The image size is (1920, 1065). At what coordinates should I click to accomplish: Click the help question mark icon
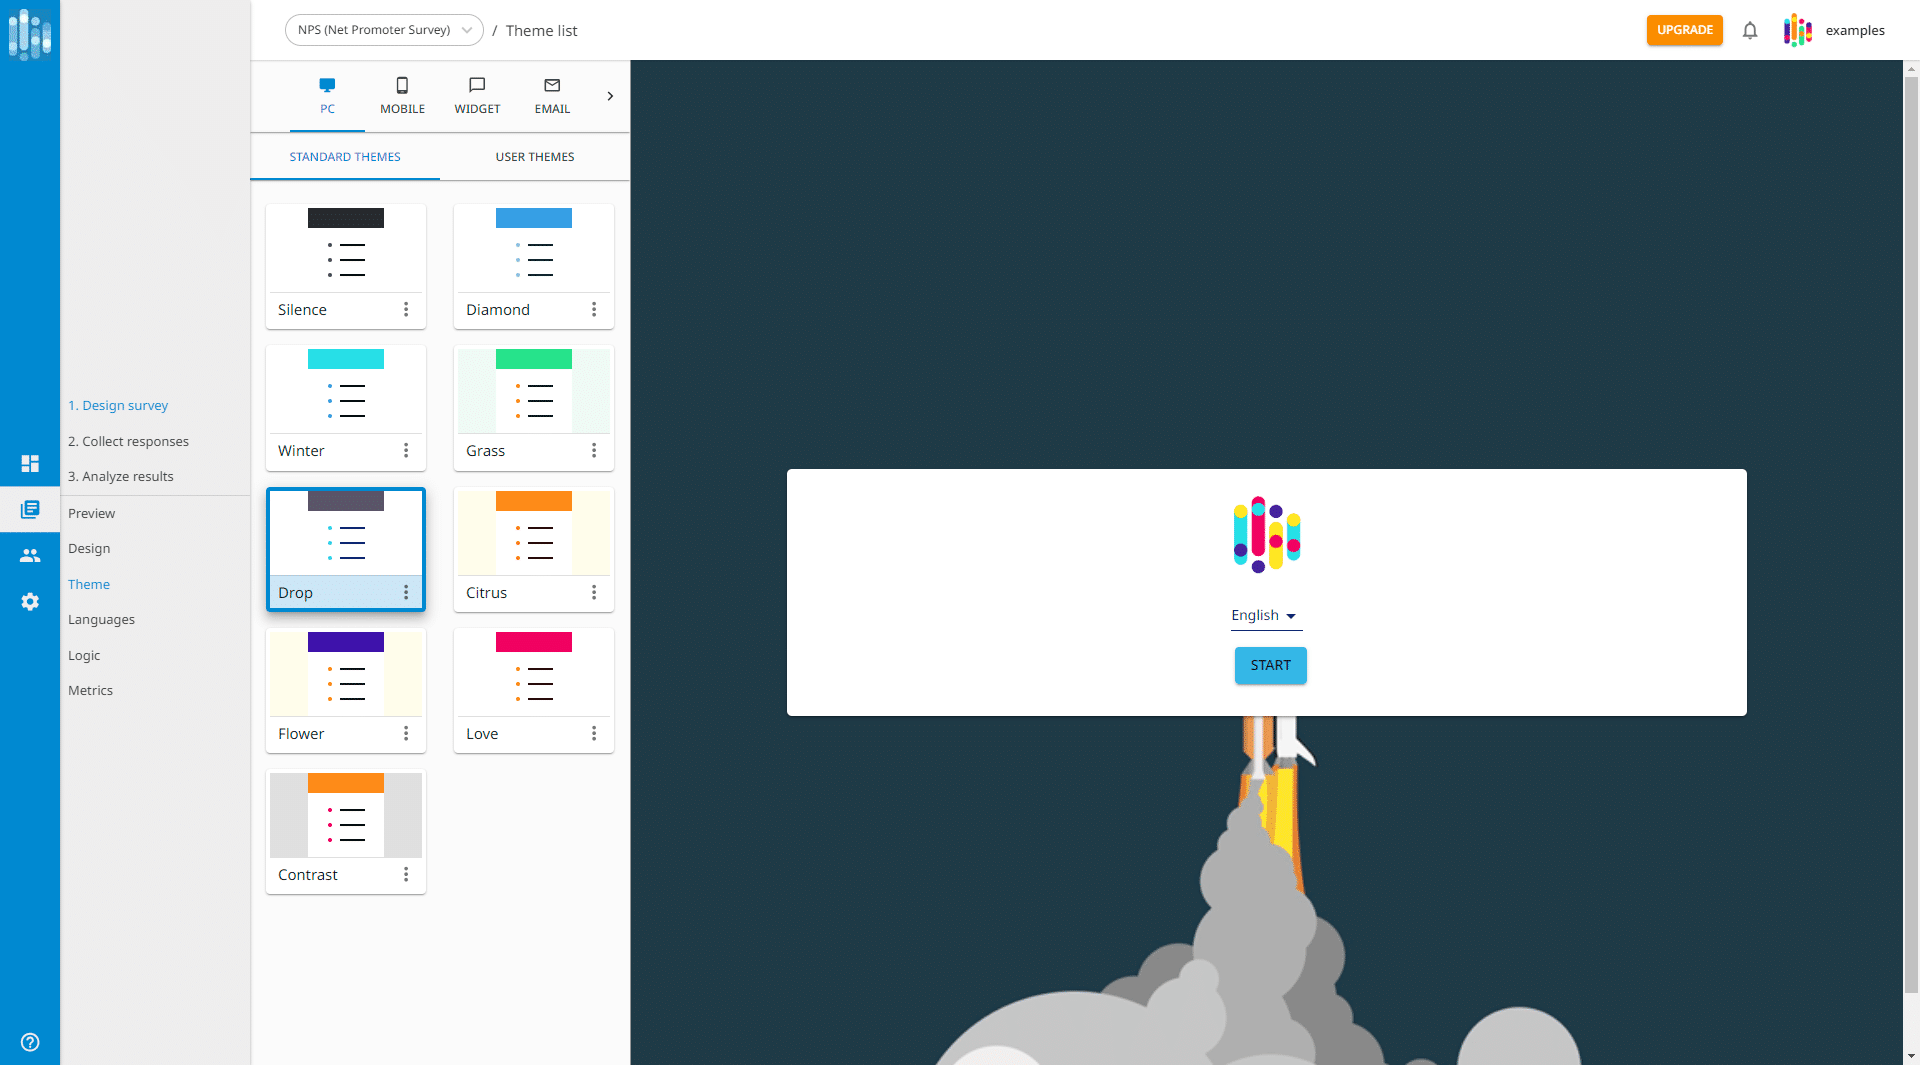coord(30,1042)
